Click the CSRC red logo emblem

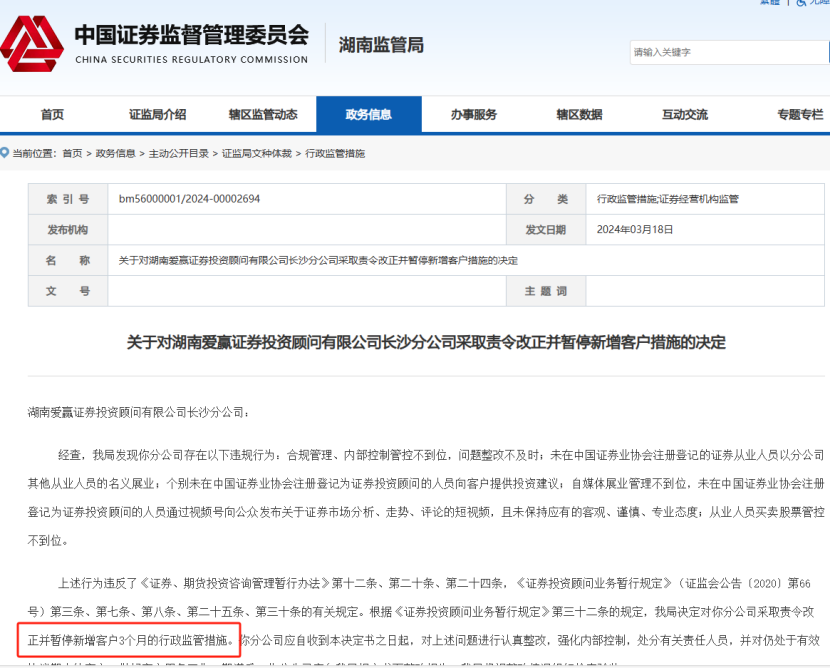(32, 44)
